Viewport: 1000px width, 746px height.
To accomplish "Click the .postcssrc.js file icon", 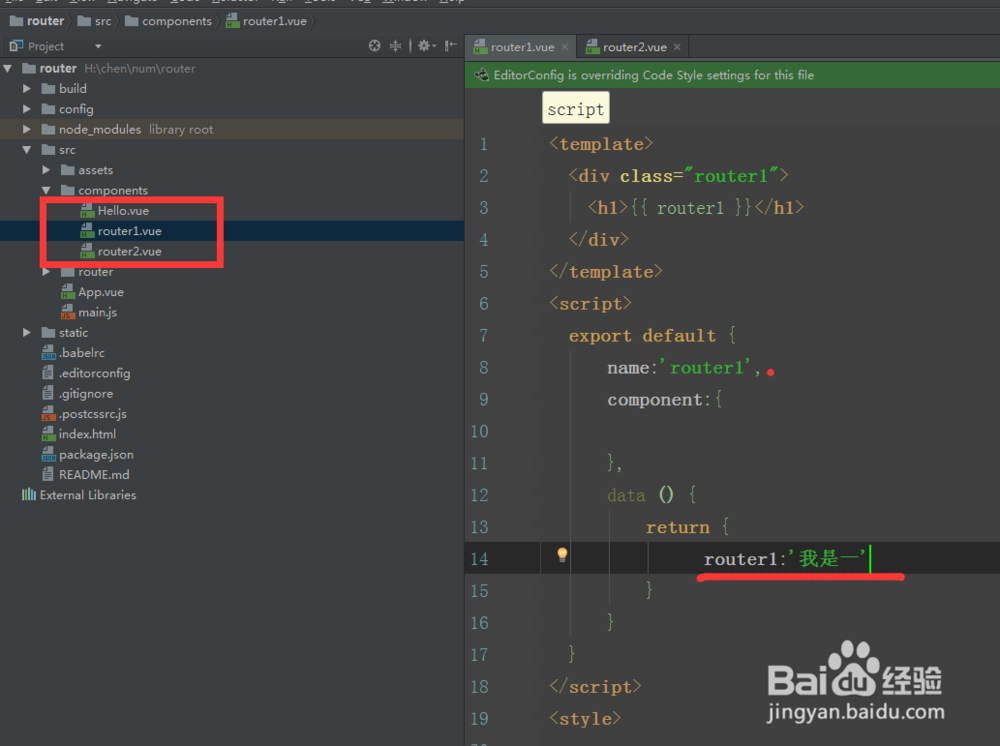I will point(48,414).
